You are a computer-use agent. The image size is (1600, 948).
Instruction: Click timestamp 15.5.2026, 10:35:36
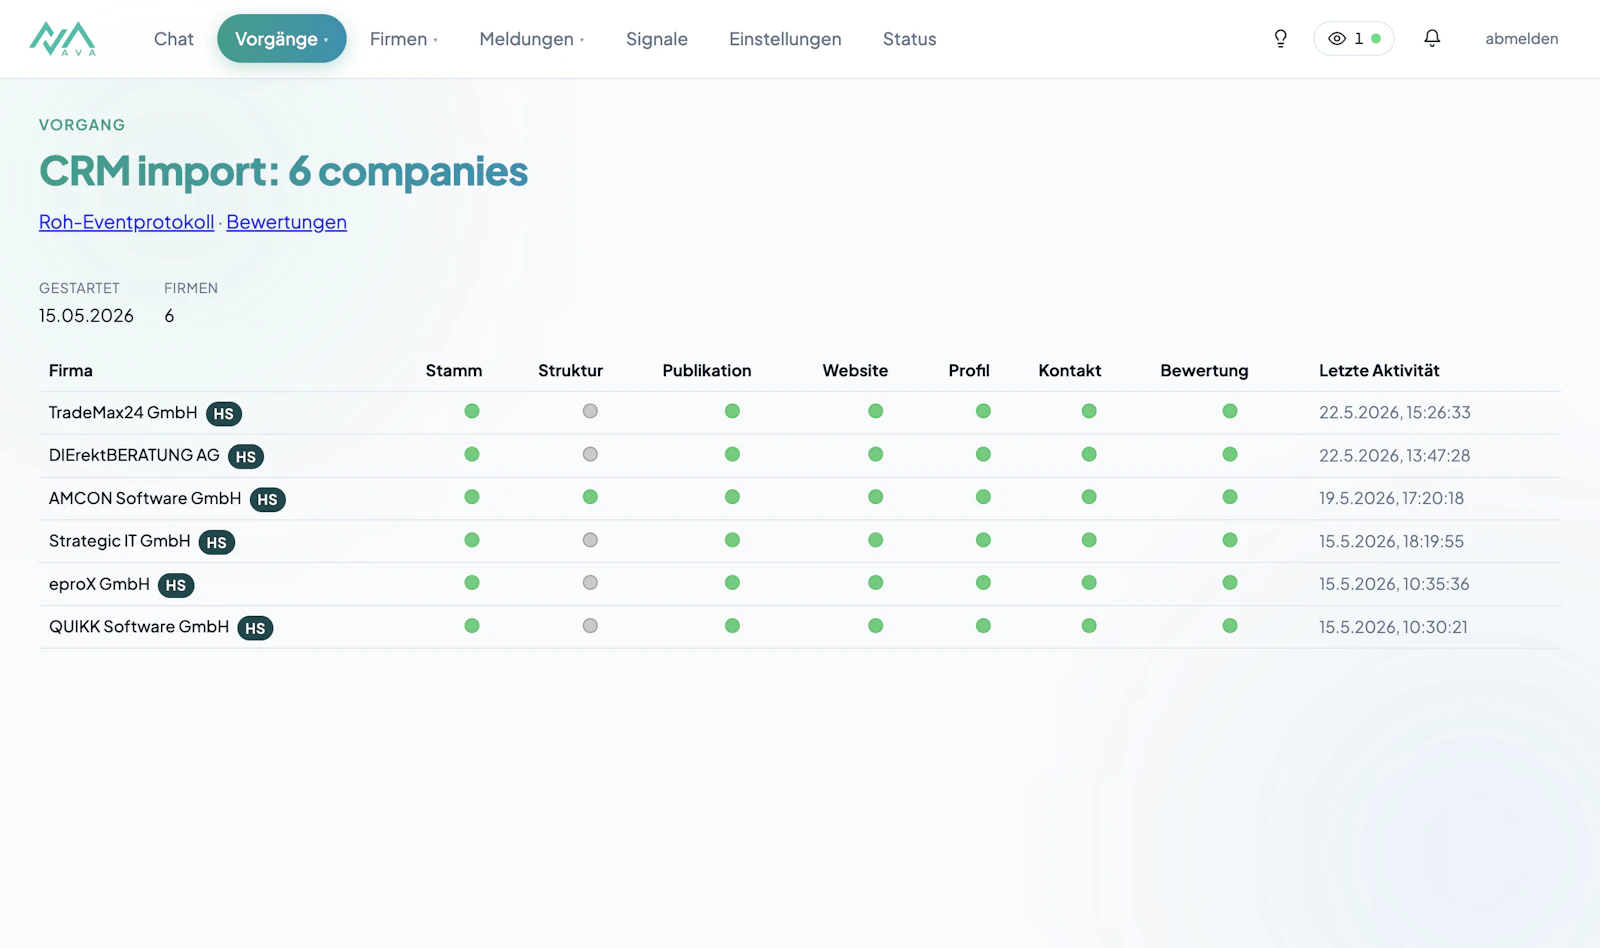[1394, 584]
